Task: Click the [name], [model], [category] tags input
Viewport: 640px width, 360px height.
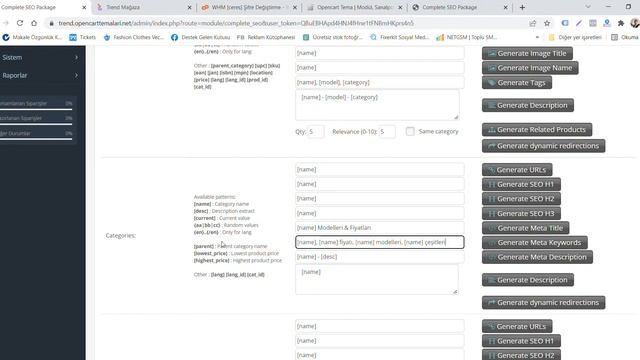Action: pos(380,82)
